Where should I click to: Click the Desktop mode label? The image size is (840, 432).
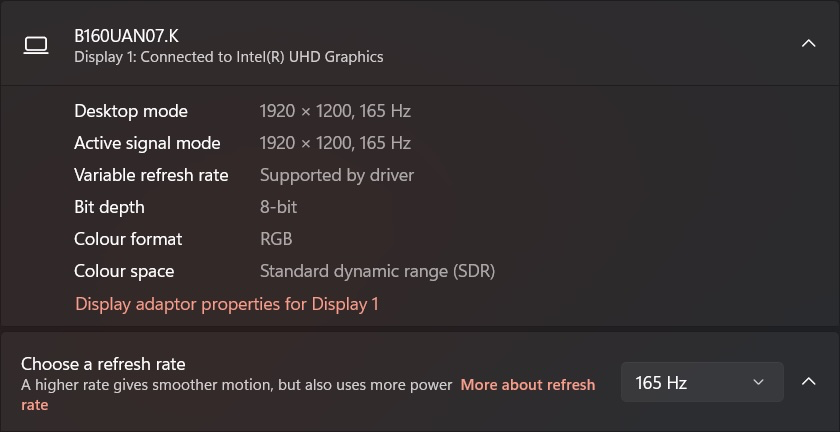tap(131, 111)
